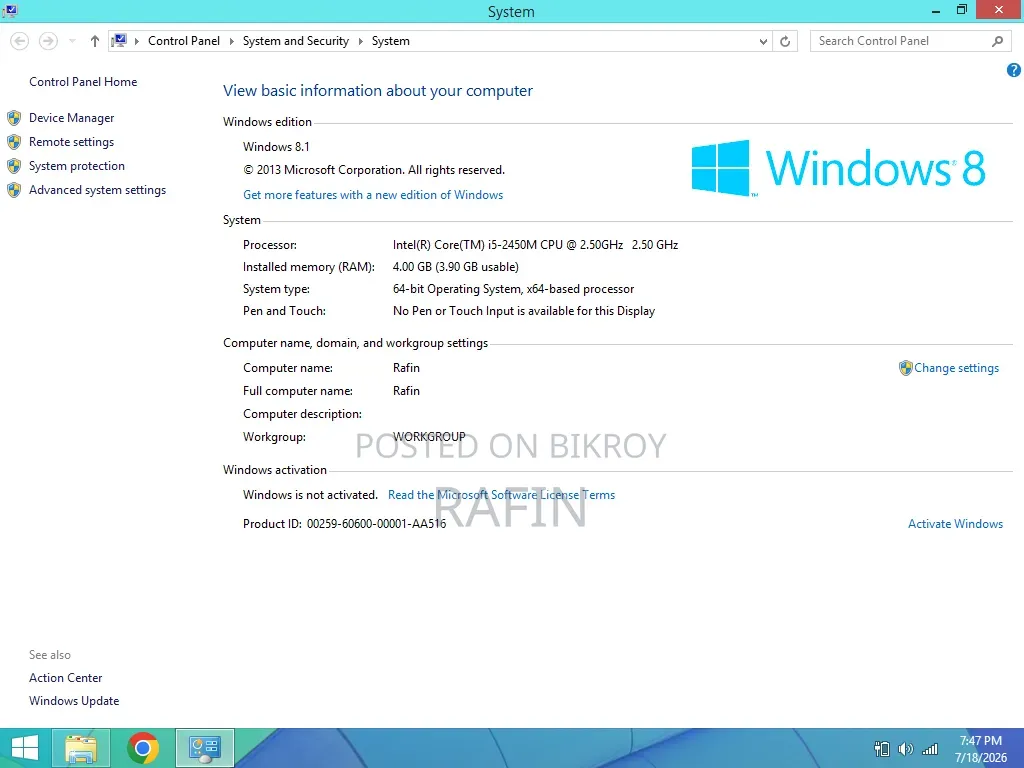Launch Google Chrome from the taskbar

click(143, 748)
